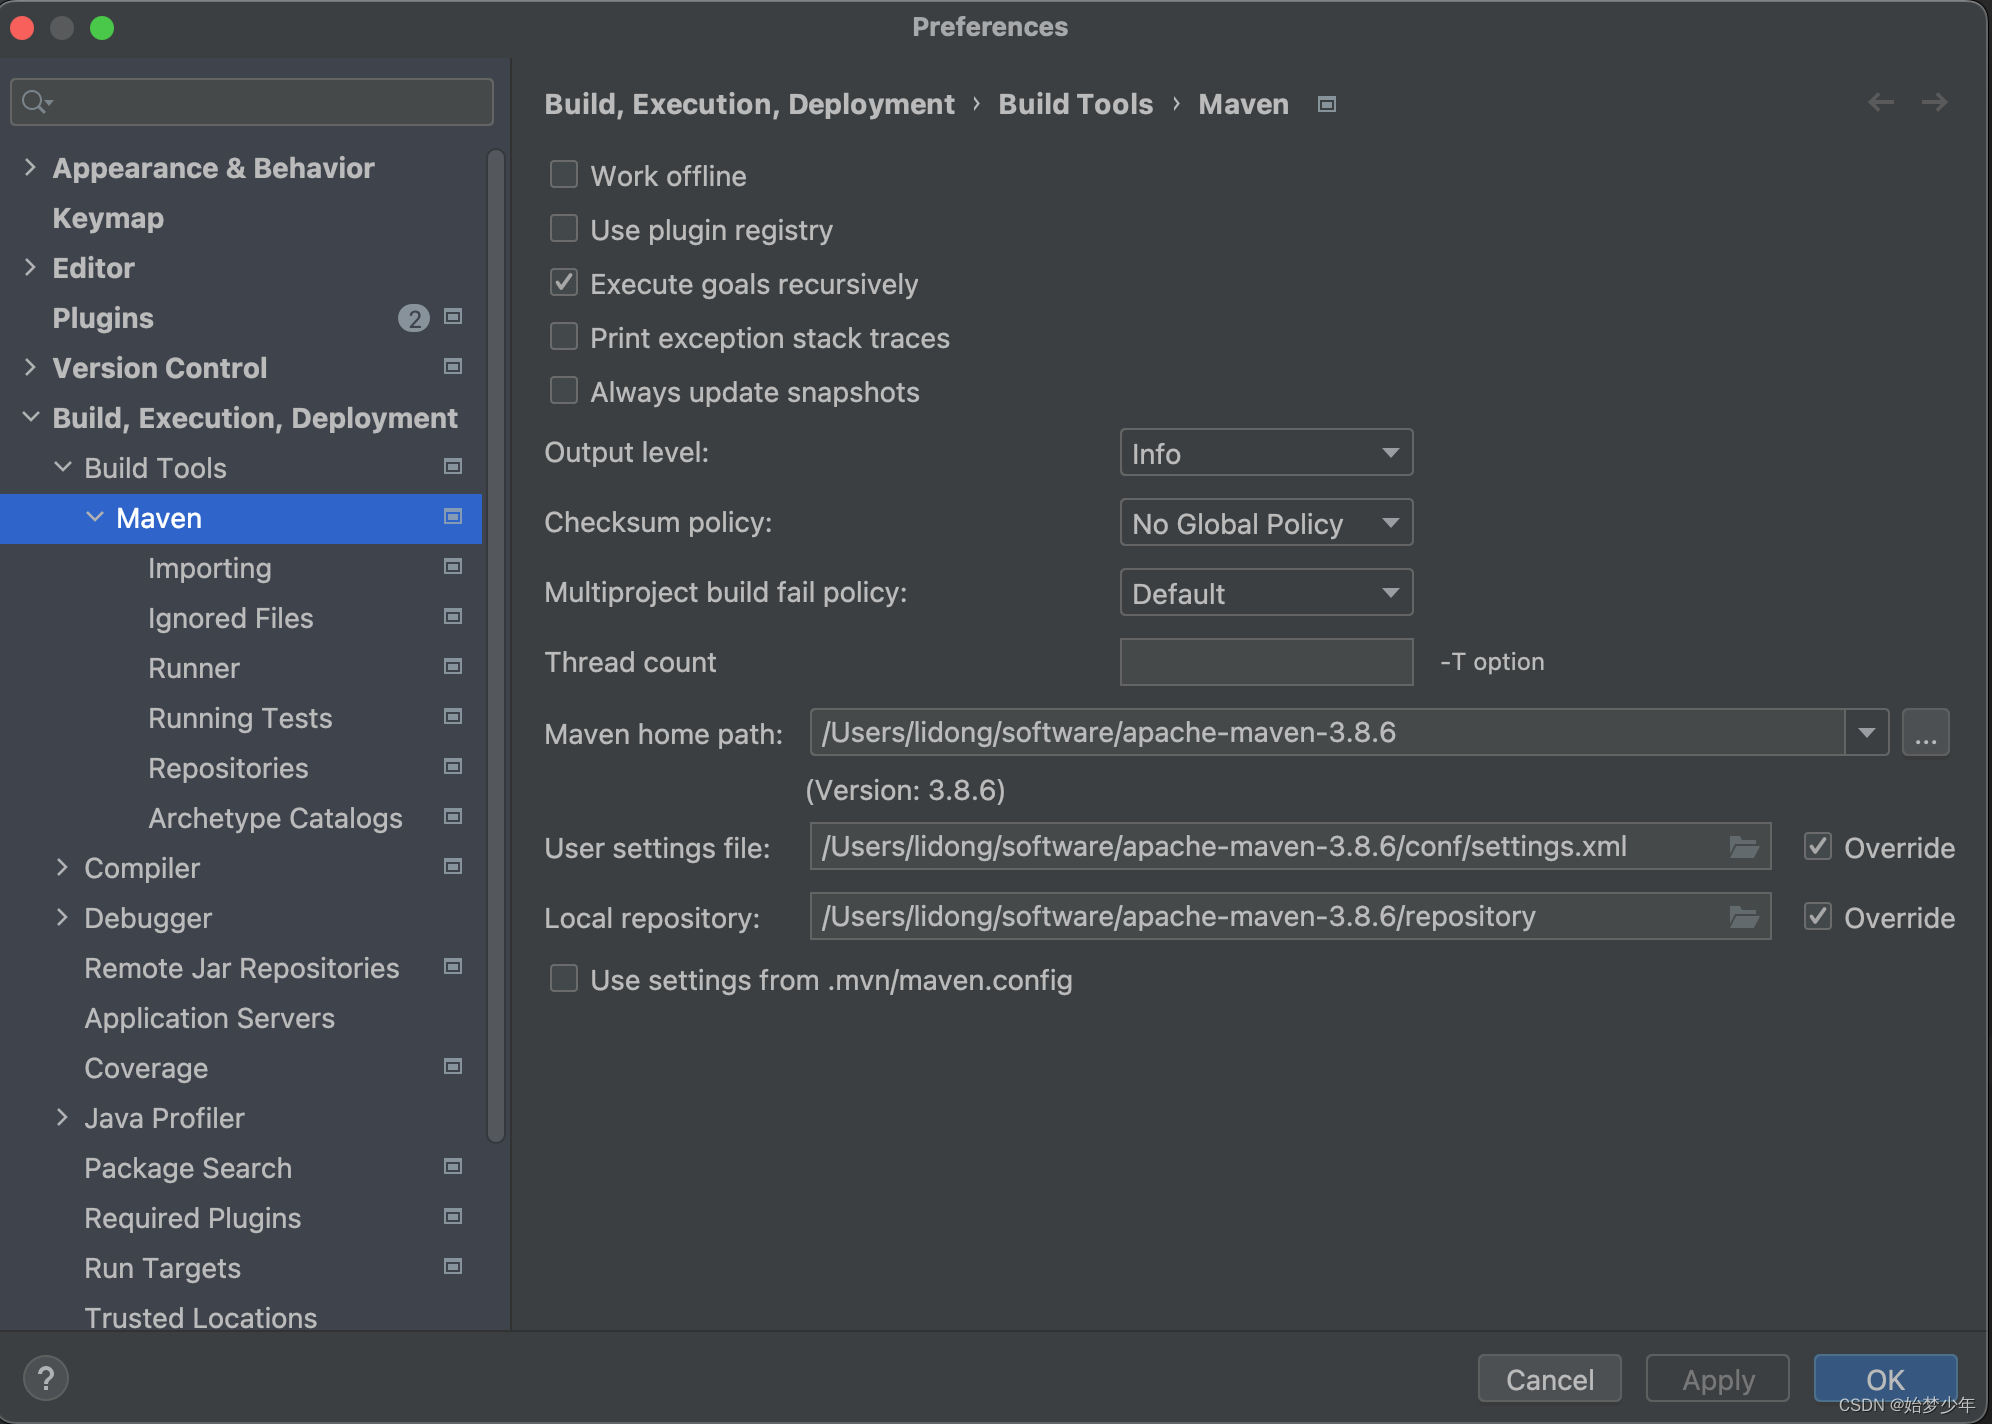
Task: Click the project-level icon next to Running Tests
Action: click(x=453, y=717)
